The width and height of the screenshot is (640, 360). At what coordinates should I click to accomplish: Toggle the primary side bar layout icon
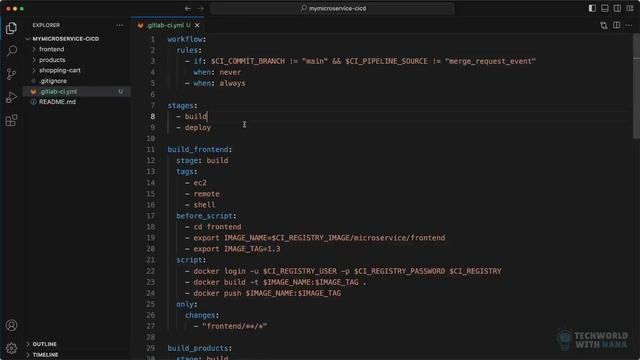coord(592,8)
